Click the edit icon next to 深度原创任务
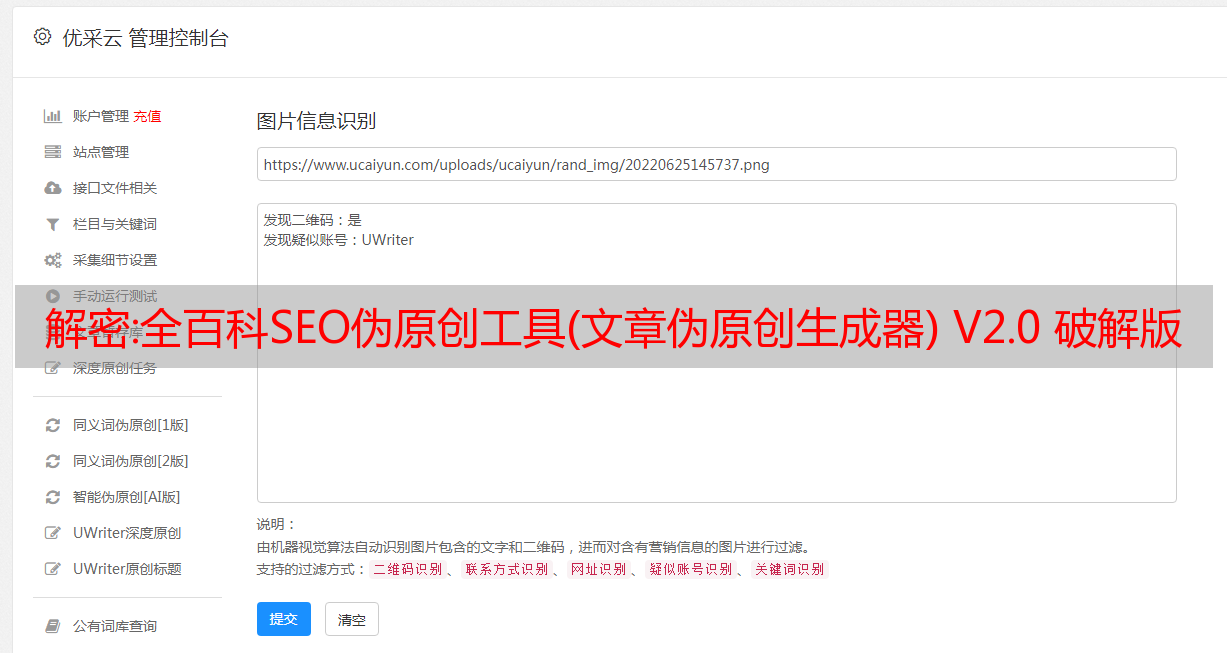Screen dimensions: 1227x653 click(x=53, y=368)
